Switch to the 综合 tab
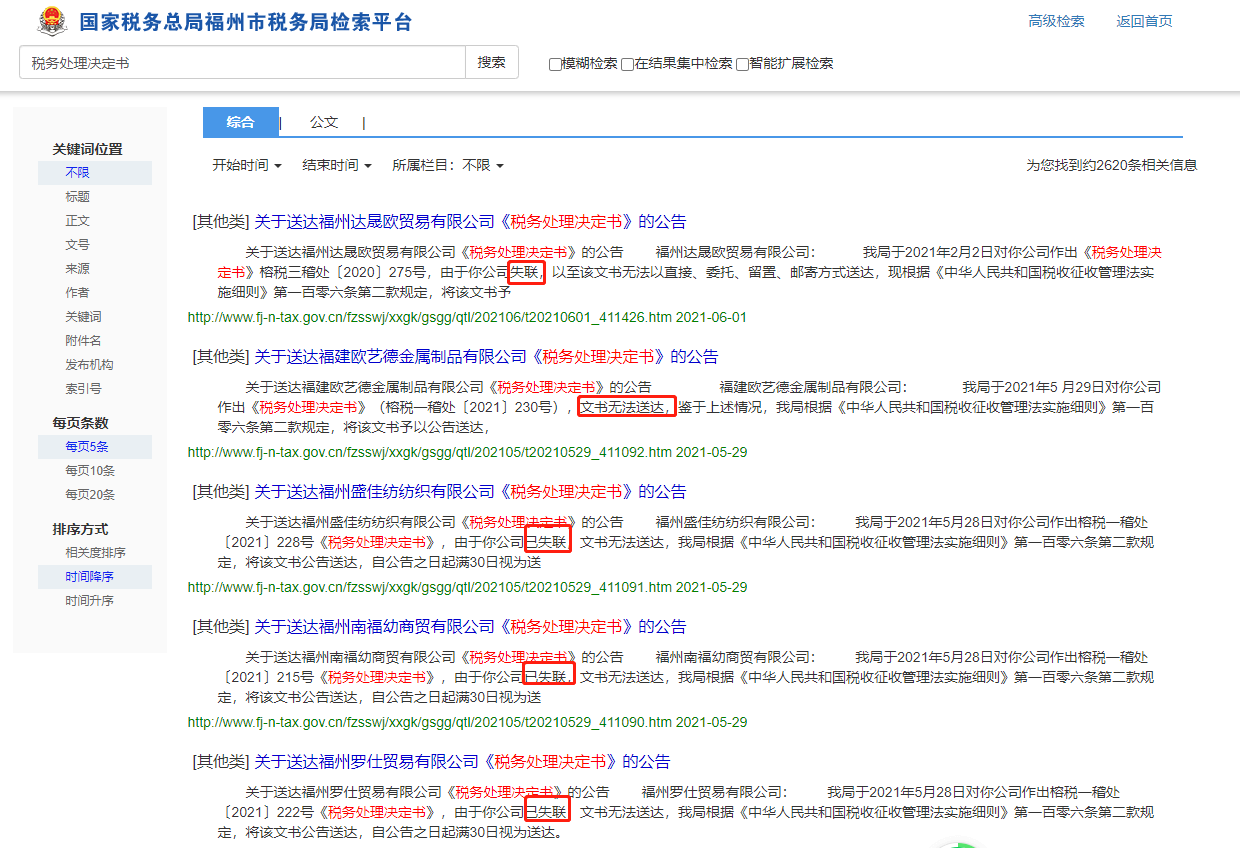 pyautogui.click(x=240, y=122)
